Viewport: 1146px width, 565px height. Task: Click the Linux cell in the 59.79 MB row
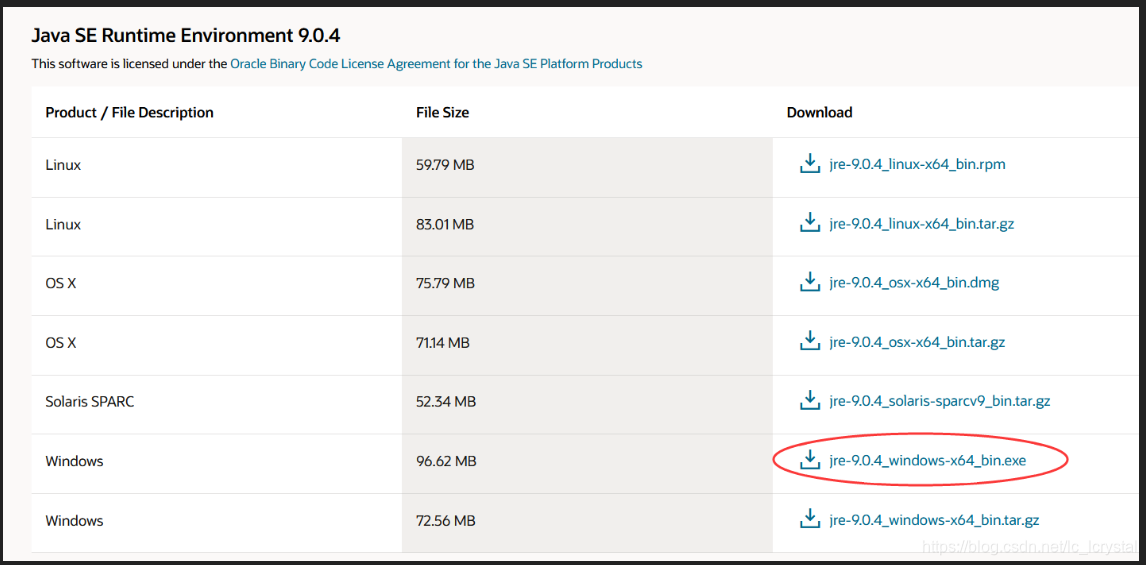(x=216, y=165)
